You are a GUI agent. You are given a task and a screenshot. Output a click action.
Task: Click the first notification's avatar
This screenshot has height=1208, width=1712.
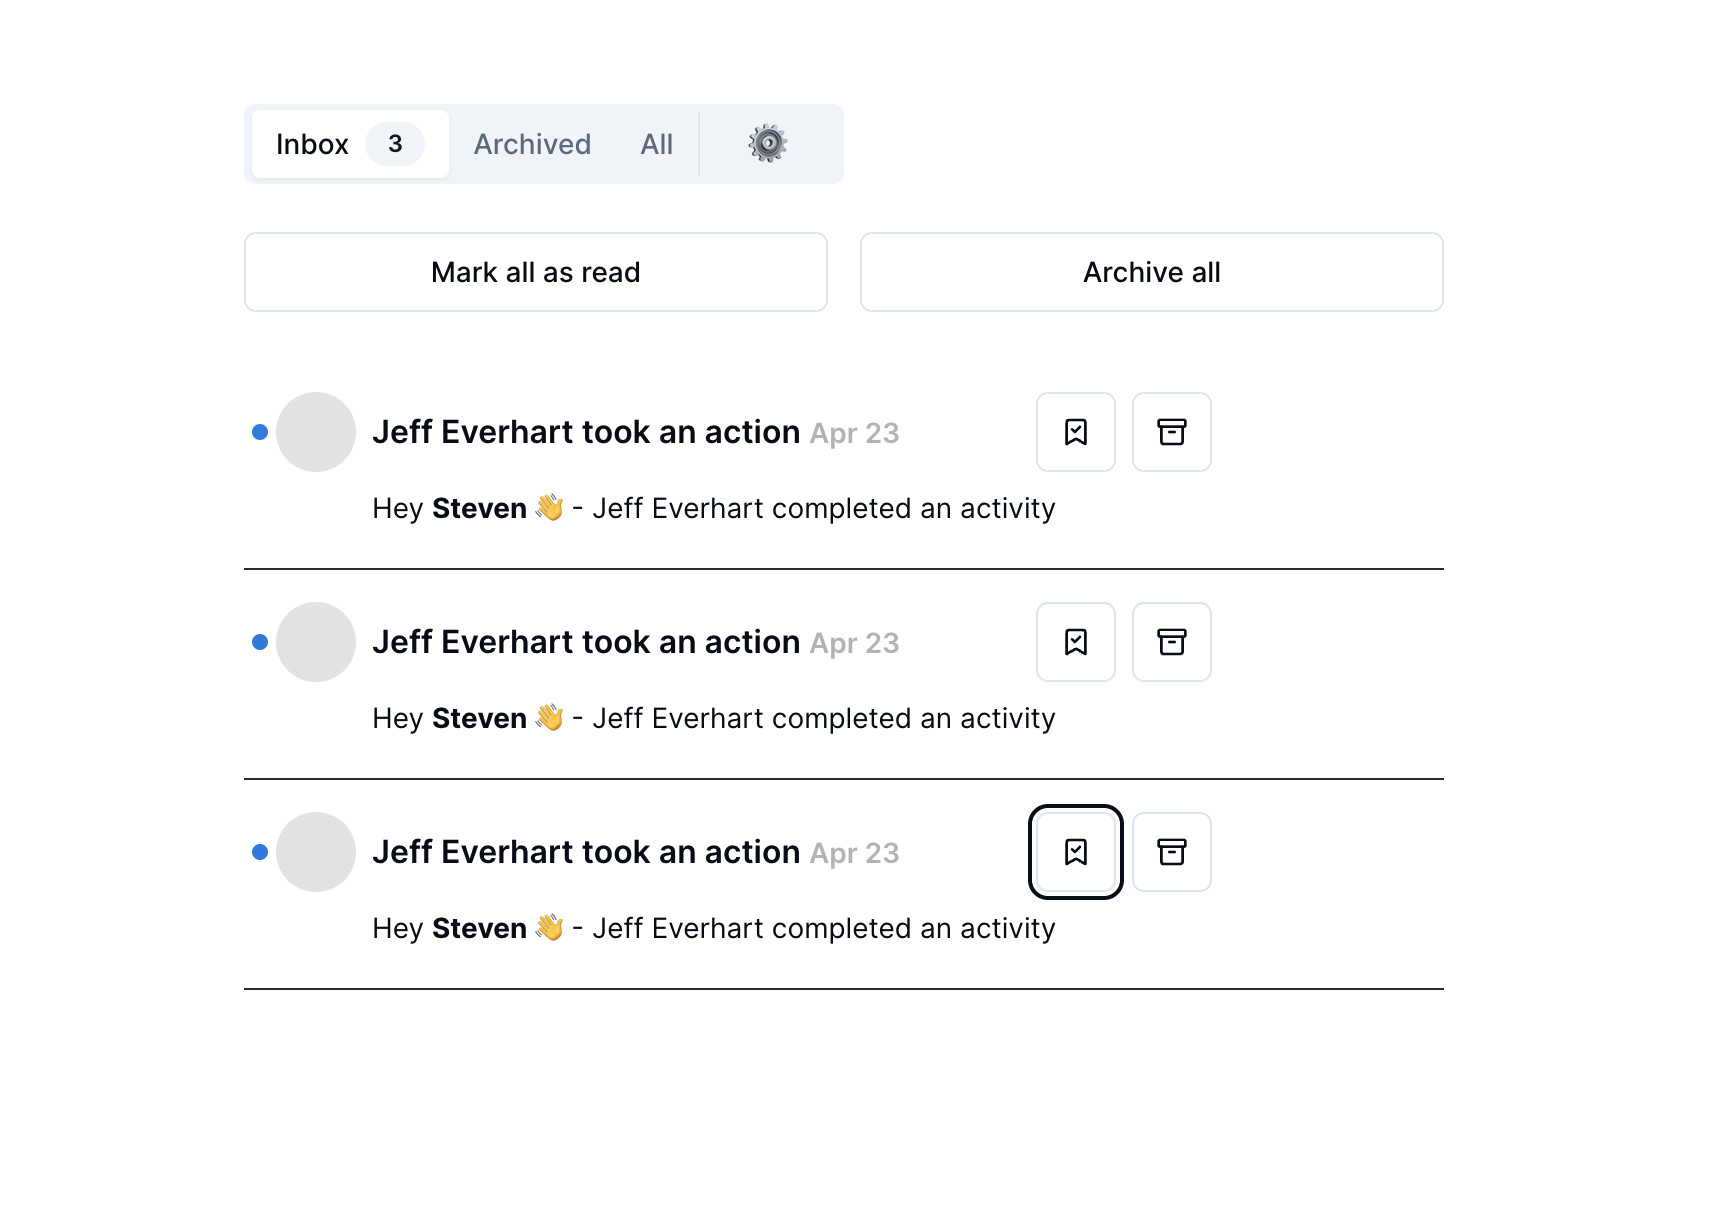click(x=316, y=432)
